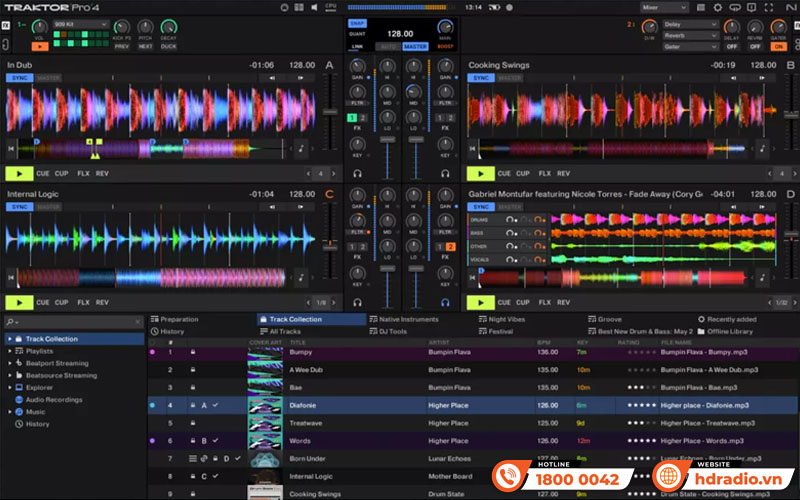Screen dimensions: 800x500
Task: Toggle FX unit 2 assign on Deck D channel
Action: [x=451, y=247]
